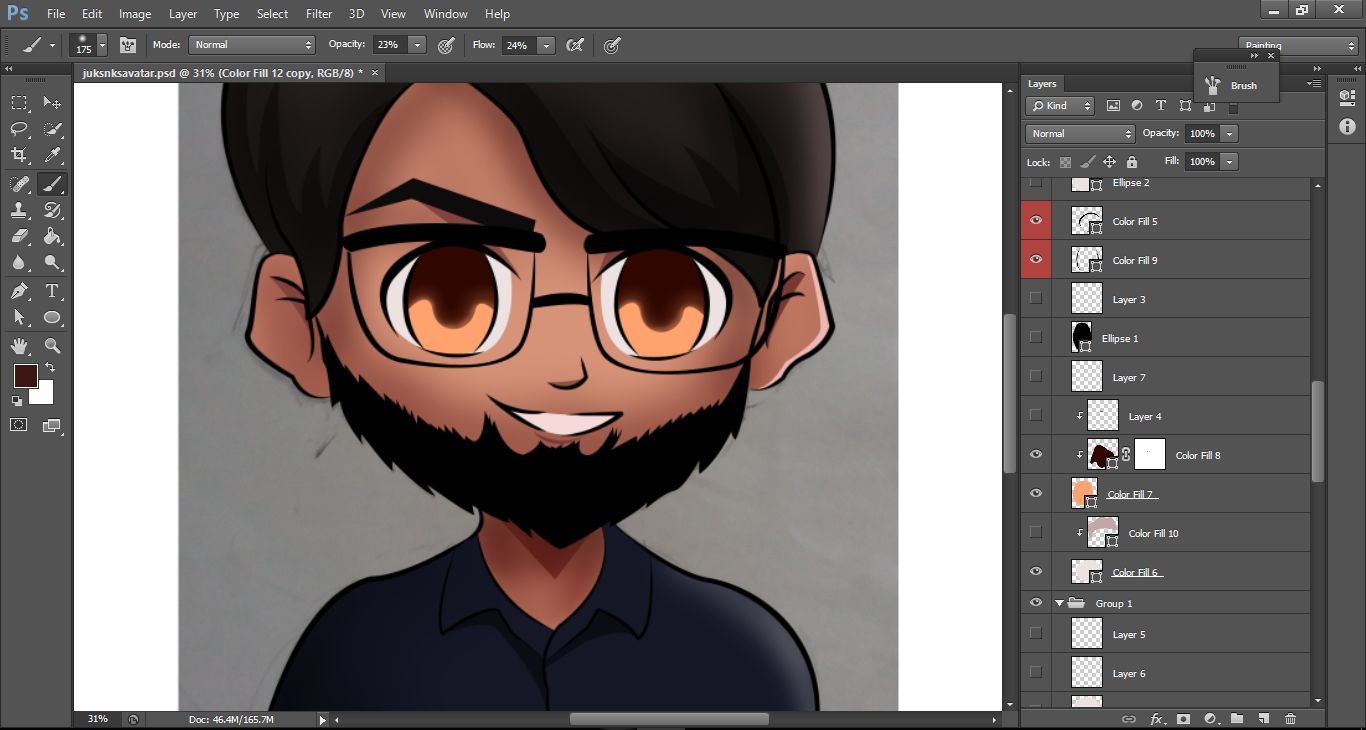Select the Eraser tool

coord(19,236)
